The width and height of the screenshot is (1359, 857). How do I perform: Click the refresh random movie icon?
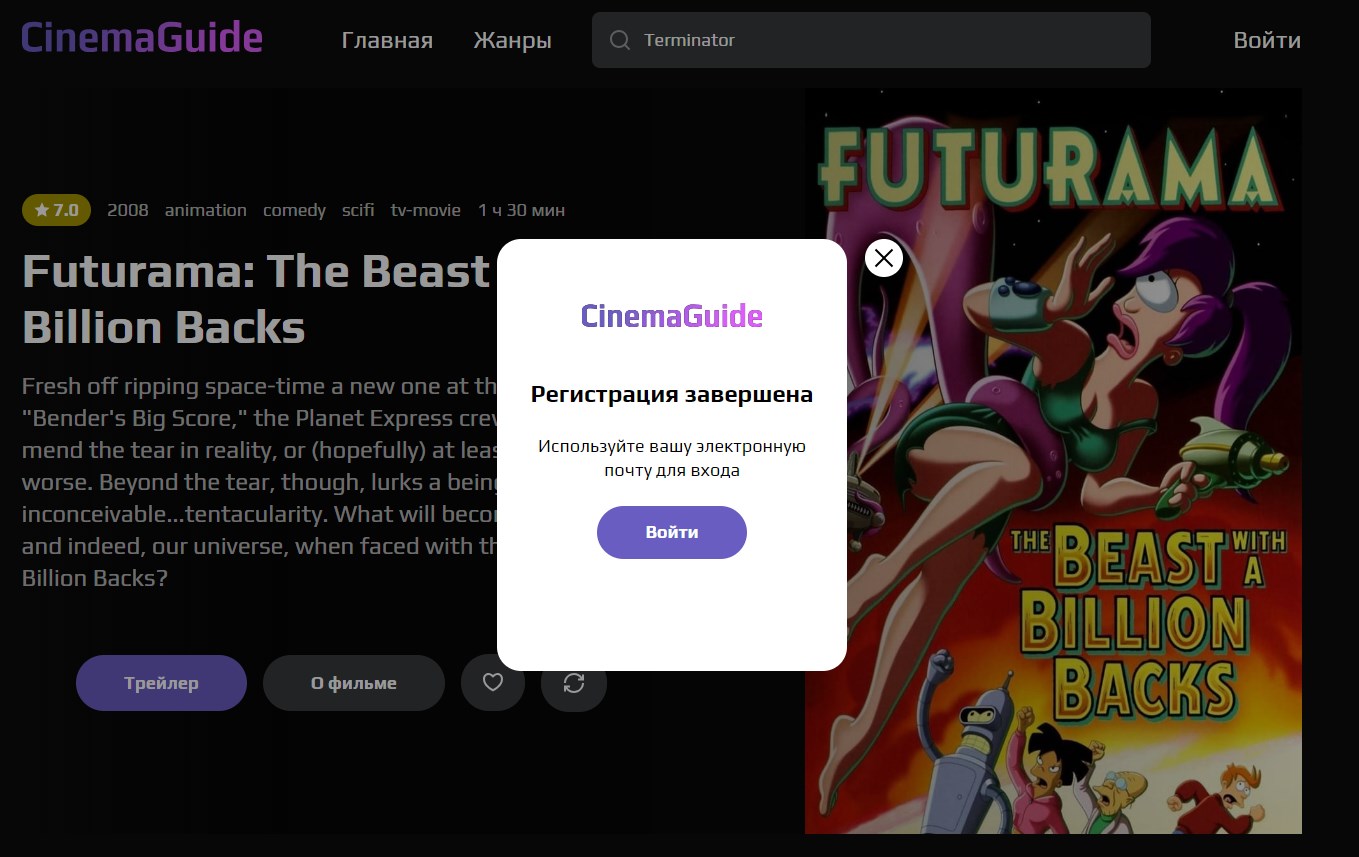tap(574, 683)
